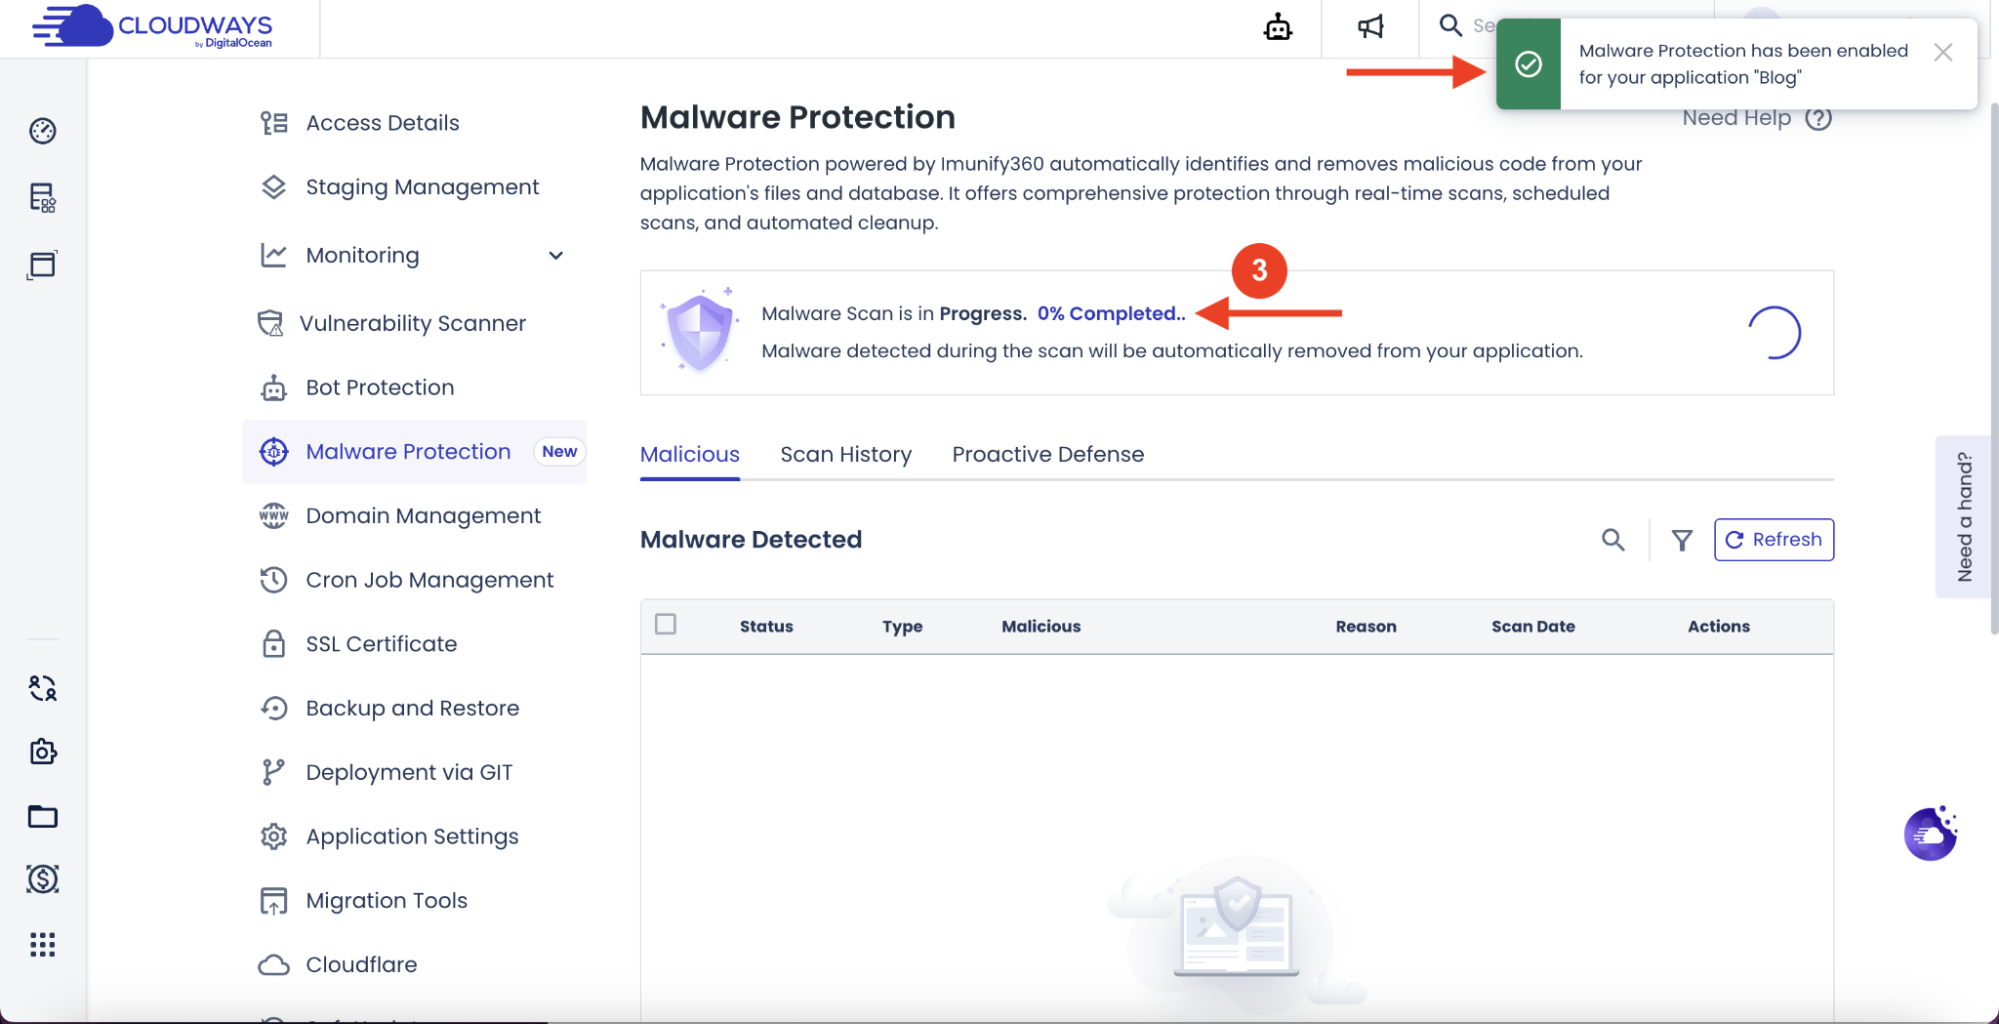Click the search magnifier in malware table
Screen dimensions: 1999x1024
pyautogui.click(x=1612, y=540)
